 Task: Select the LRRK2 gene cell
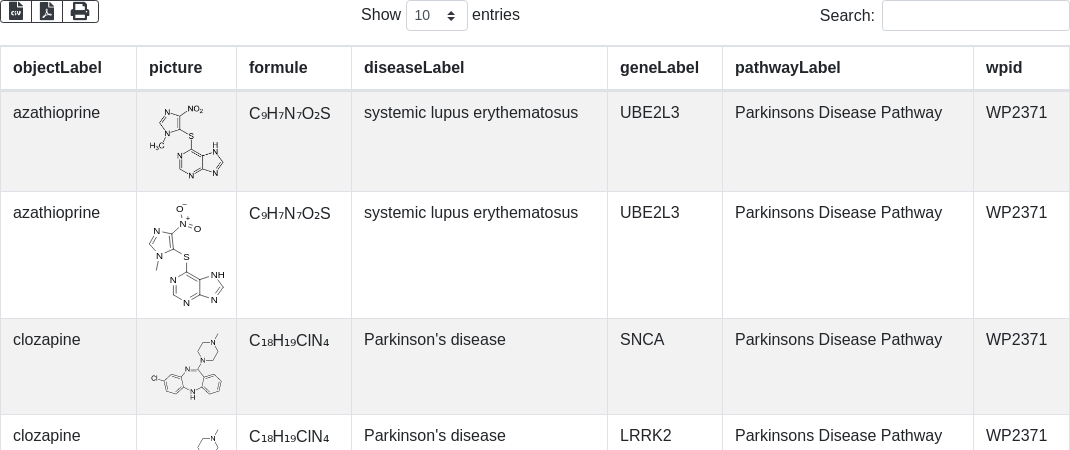pos(646,436)
